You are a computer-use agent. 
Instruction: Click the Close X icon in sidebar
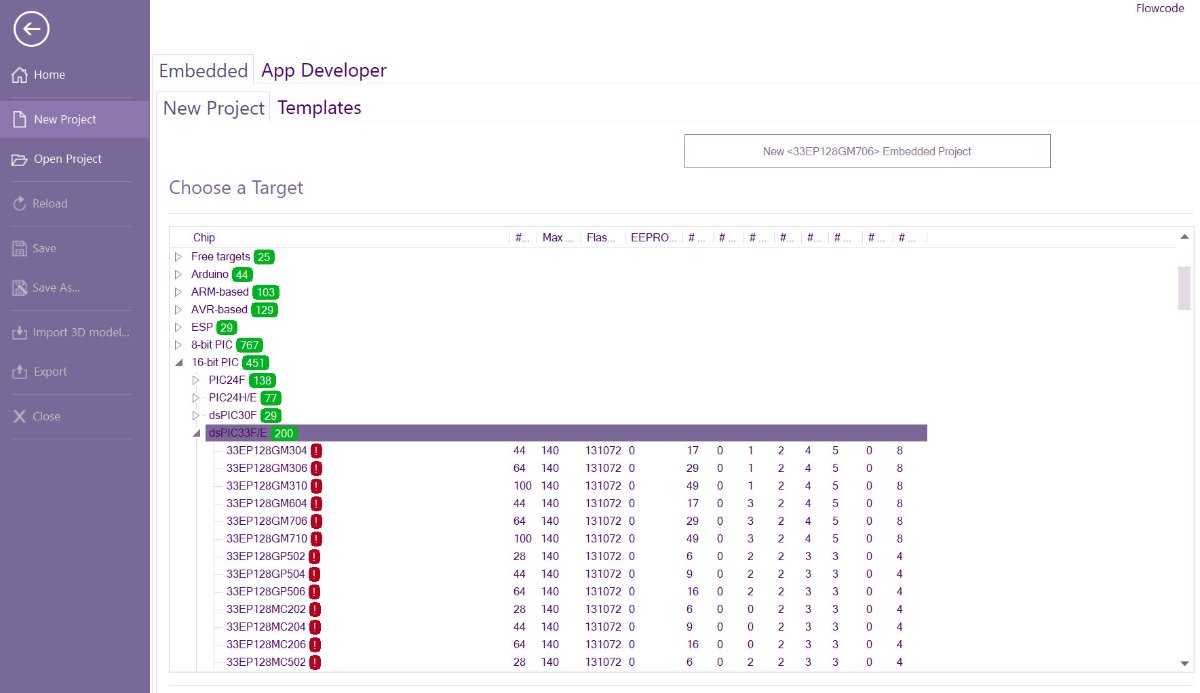(19, 416)
